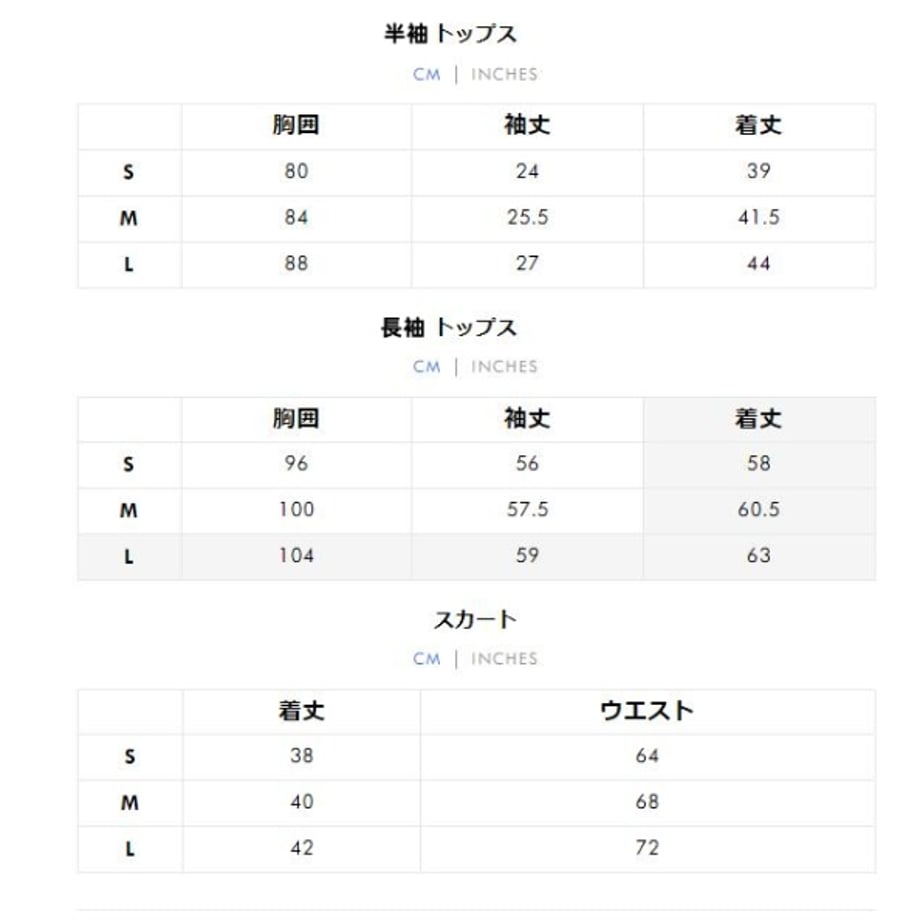Viewport: 920px width, 920px height.
Task: Select CM unit for スカート table
Action: (x=427, y=659)
